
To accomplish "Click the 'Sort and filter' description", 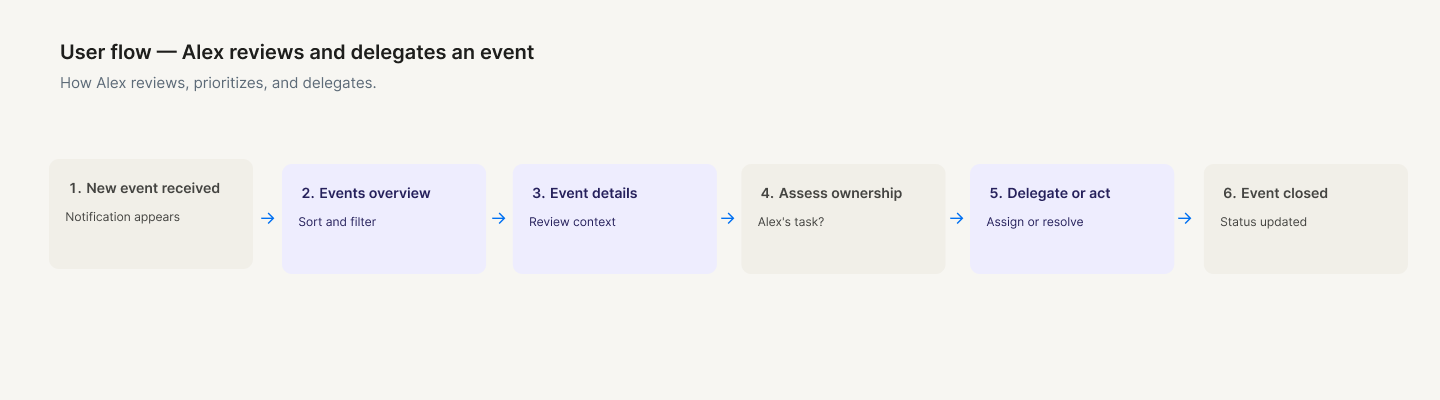I will click(x=337, y=222).
